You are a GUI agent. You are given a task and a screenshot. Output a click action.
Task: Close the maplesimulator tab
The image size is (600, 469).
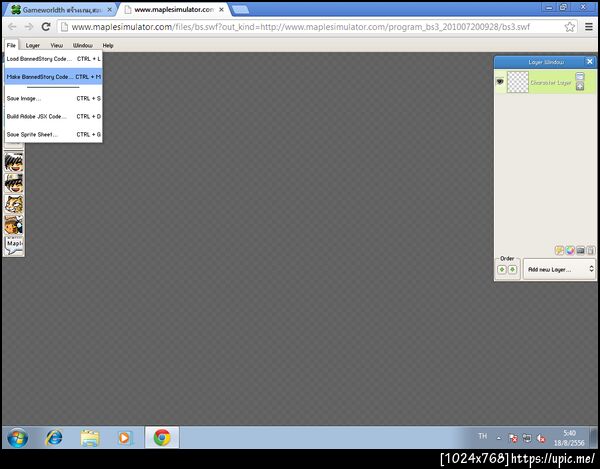tap(221, 10)
